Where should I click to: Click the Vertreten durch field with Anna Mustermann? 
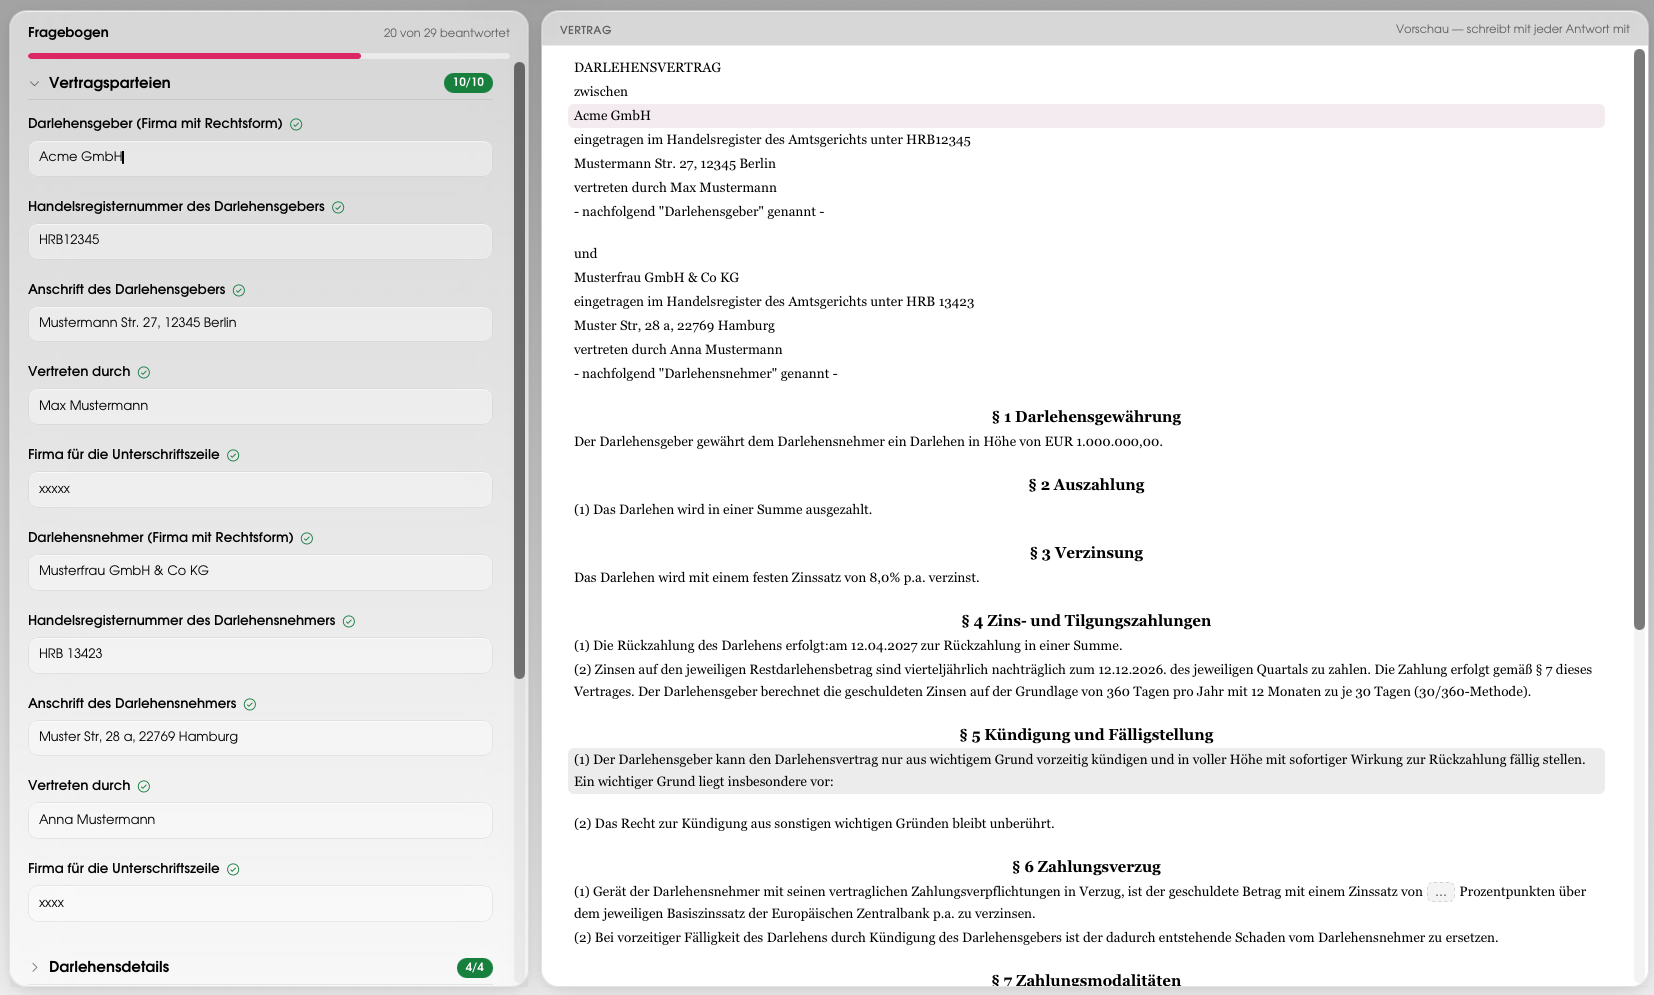[260, 820]
